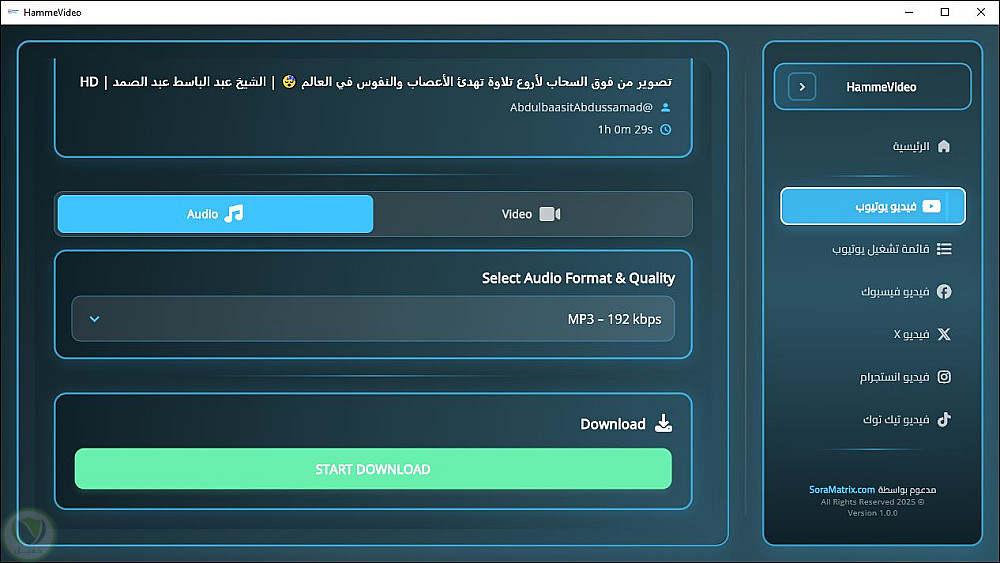The image size is (1000, 563).
Task: Click the X logo icon in sidebar
Action: point(944,334)
